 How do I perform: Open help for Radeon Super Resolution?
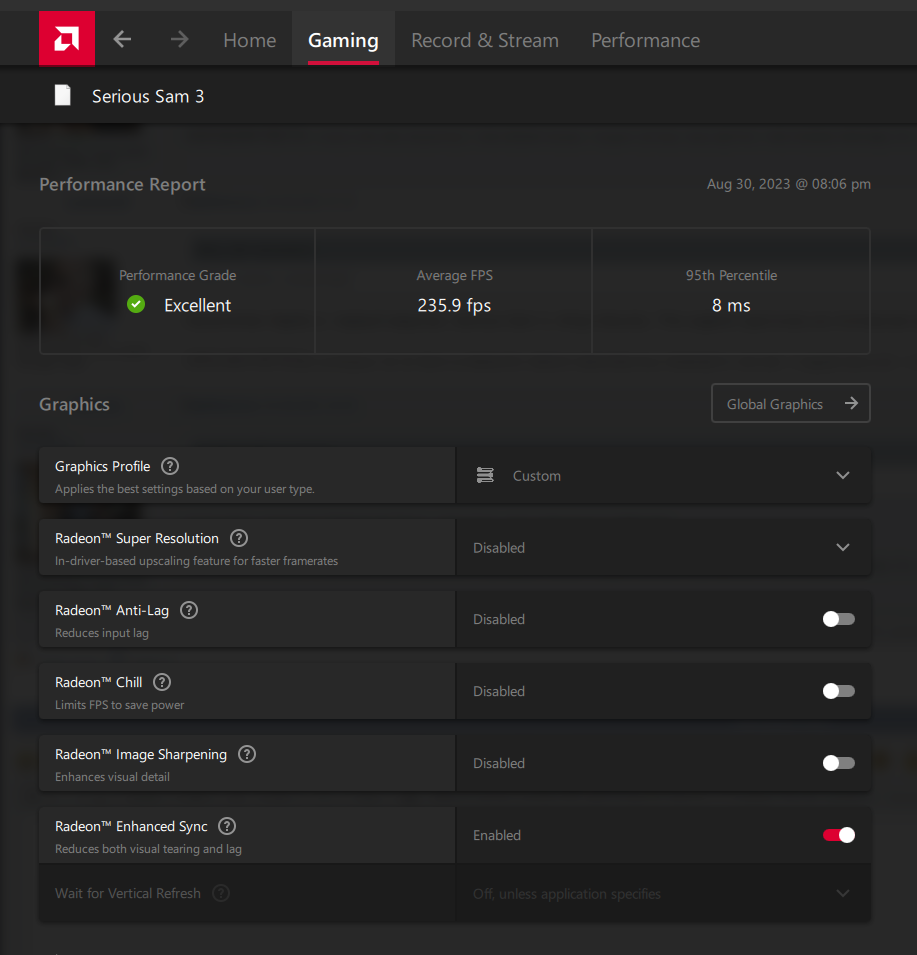pyautogui.click(x=239, y=538)
